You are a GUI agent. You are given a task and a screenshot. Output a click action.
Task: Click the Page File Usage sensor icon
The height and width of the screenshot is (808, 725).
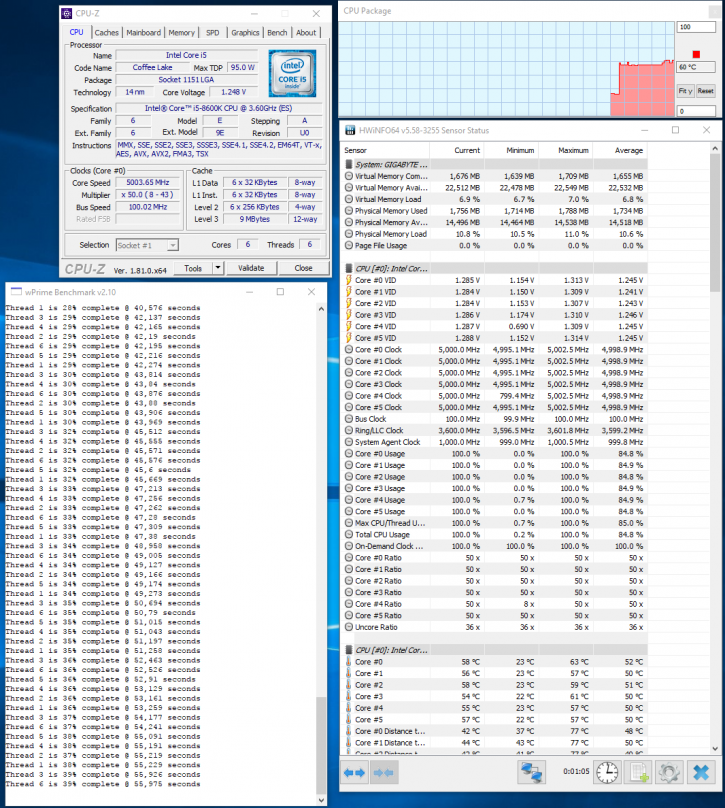point(349,245)
